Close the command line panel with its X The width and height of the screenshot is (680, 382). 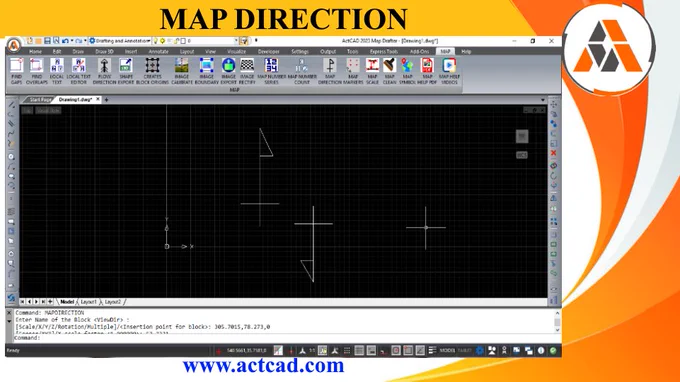[x=9, y=313]
